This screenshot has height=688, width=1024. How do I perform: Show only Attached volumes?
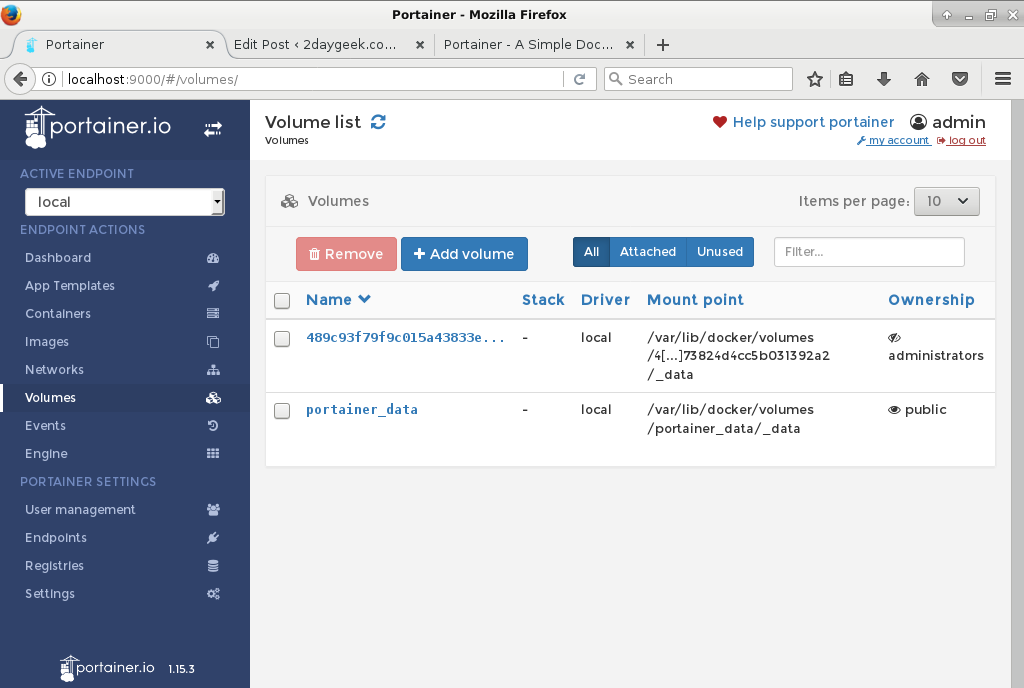[x=648, y=252]
